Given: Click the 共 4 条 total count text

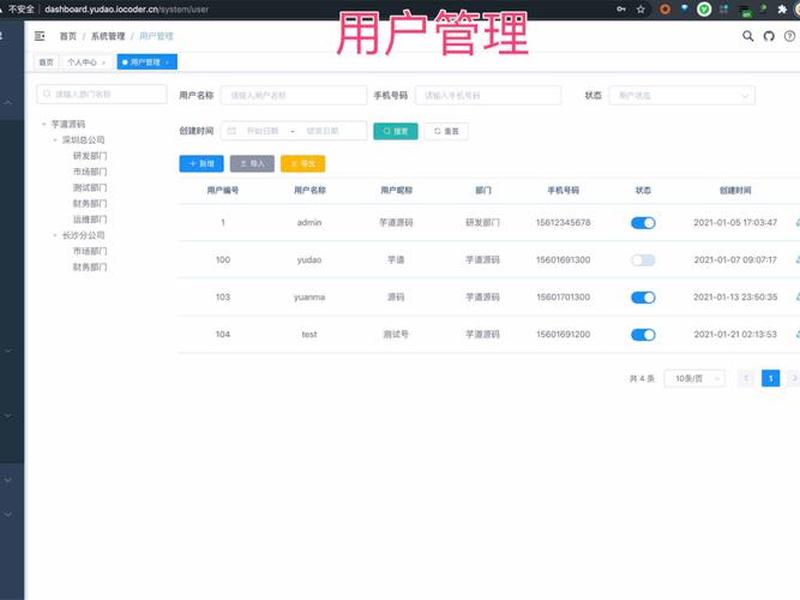Looking at the screenshot, I should [x=642, y=379].
